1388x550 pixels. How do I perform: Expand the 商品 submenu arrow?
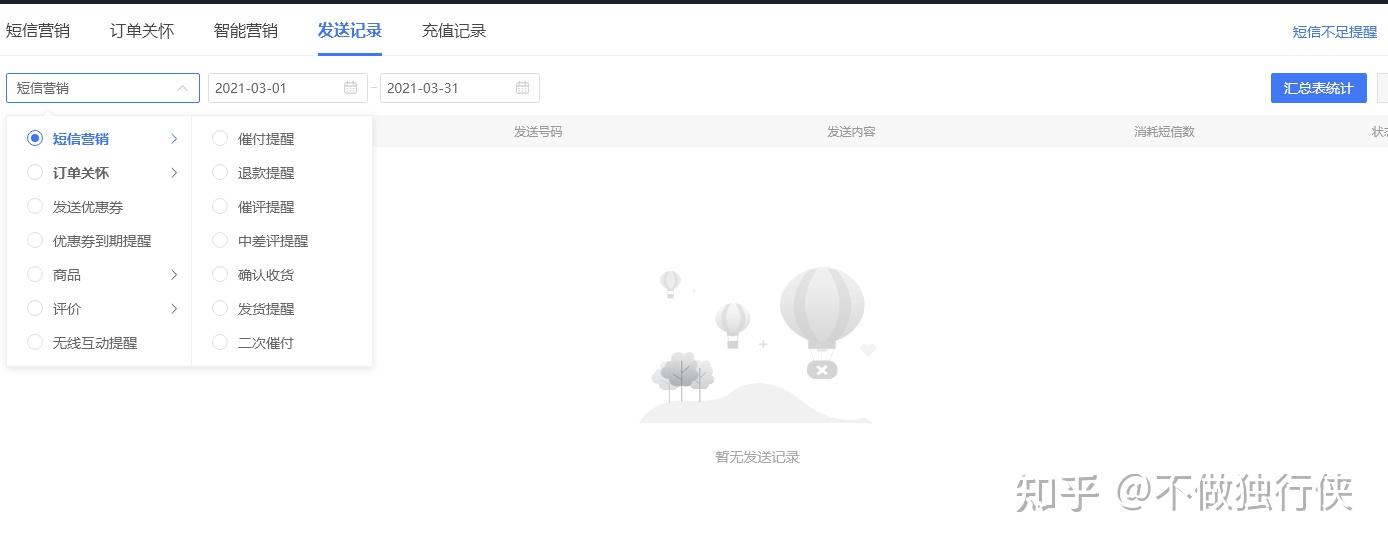[x=174, y=275]
